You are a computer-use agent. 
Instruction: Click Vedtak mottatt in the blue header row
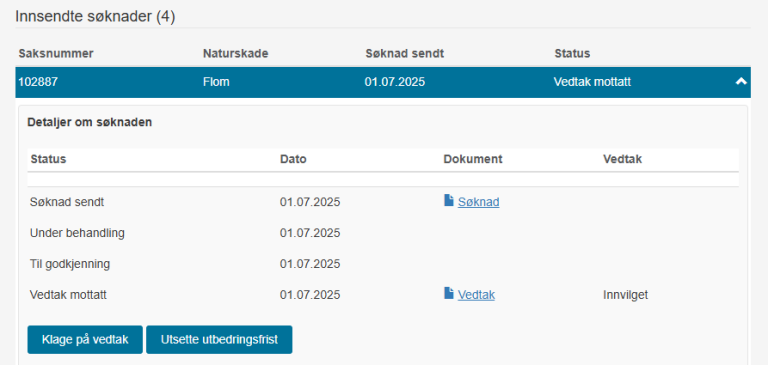pos(592,82)
